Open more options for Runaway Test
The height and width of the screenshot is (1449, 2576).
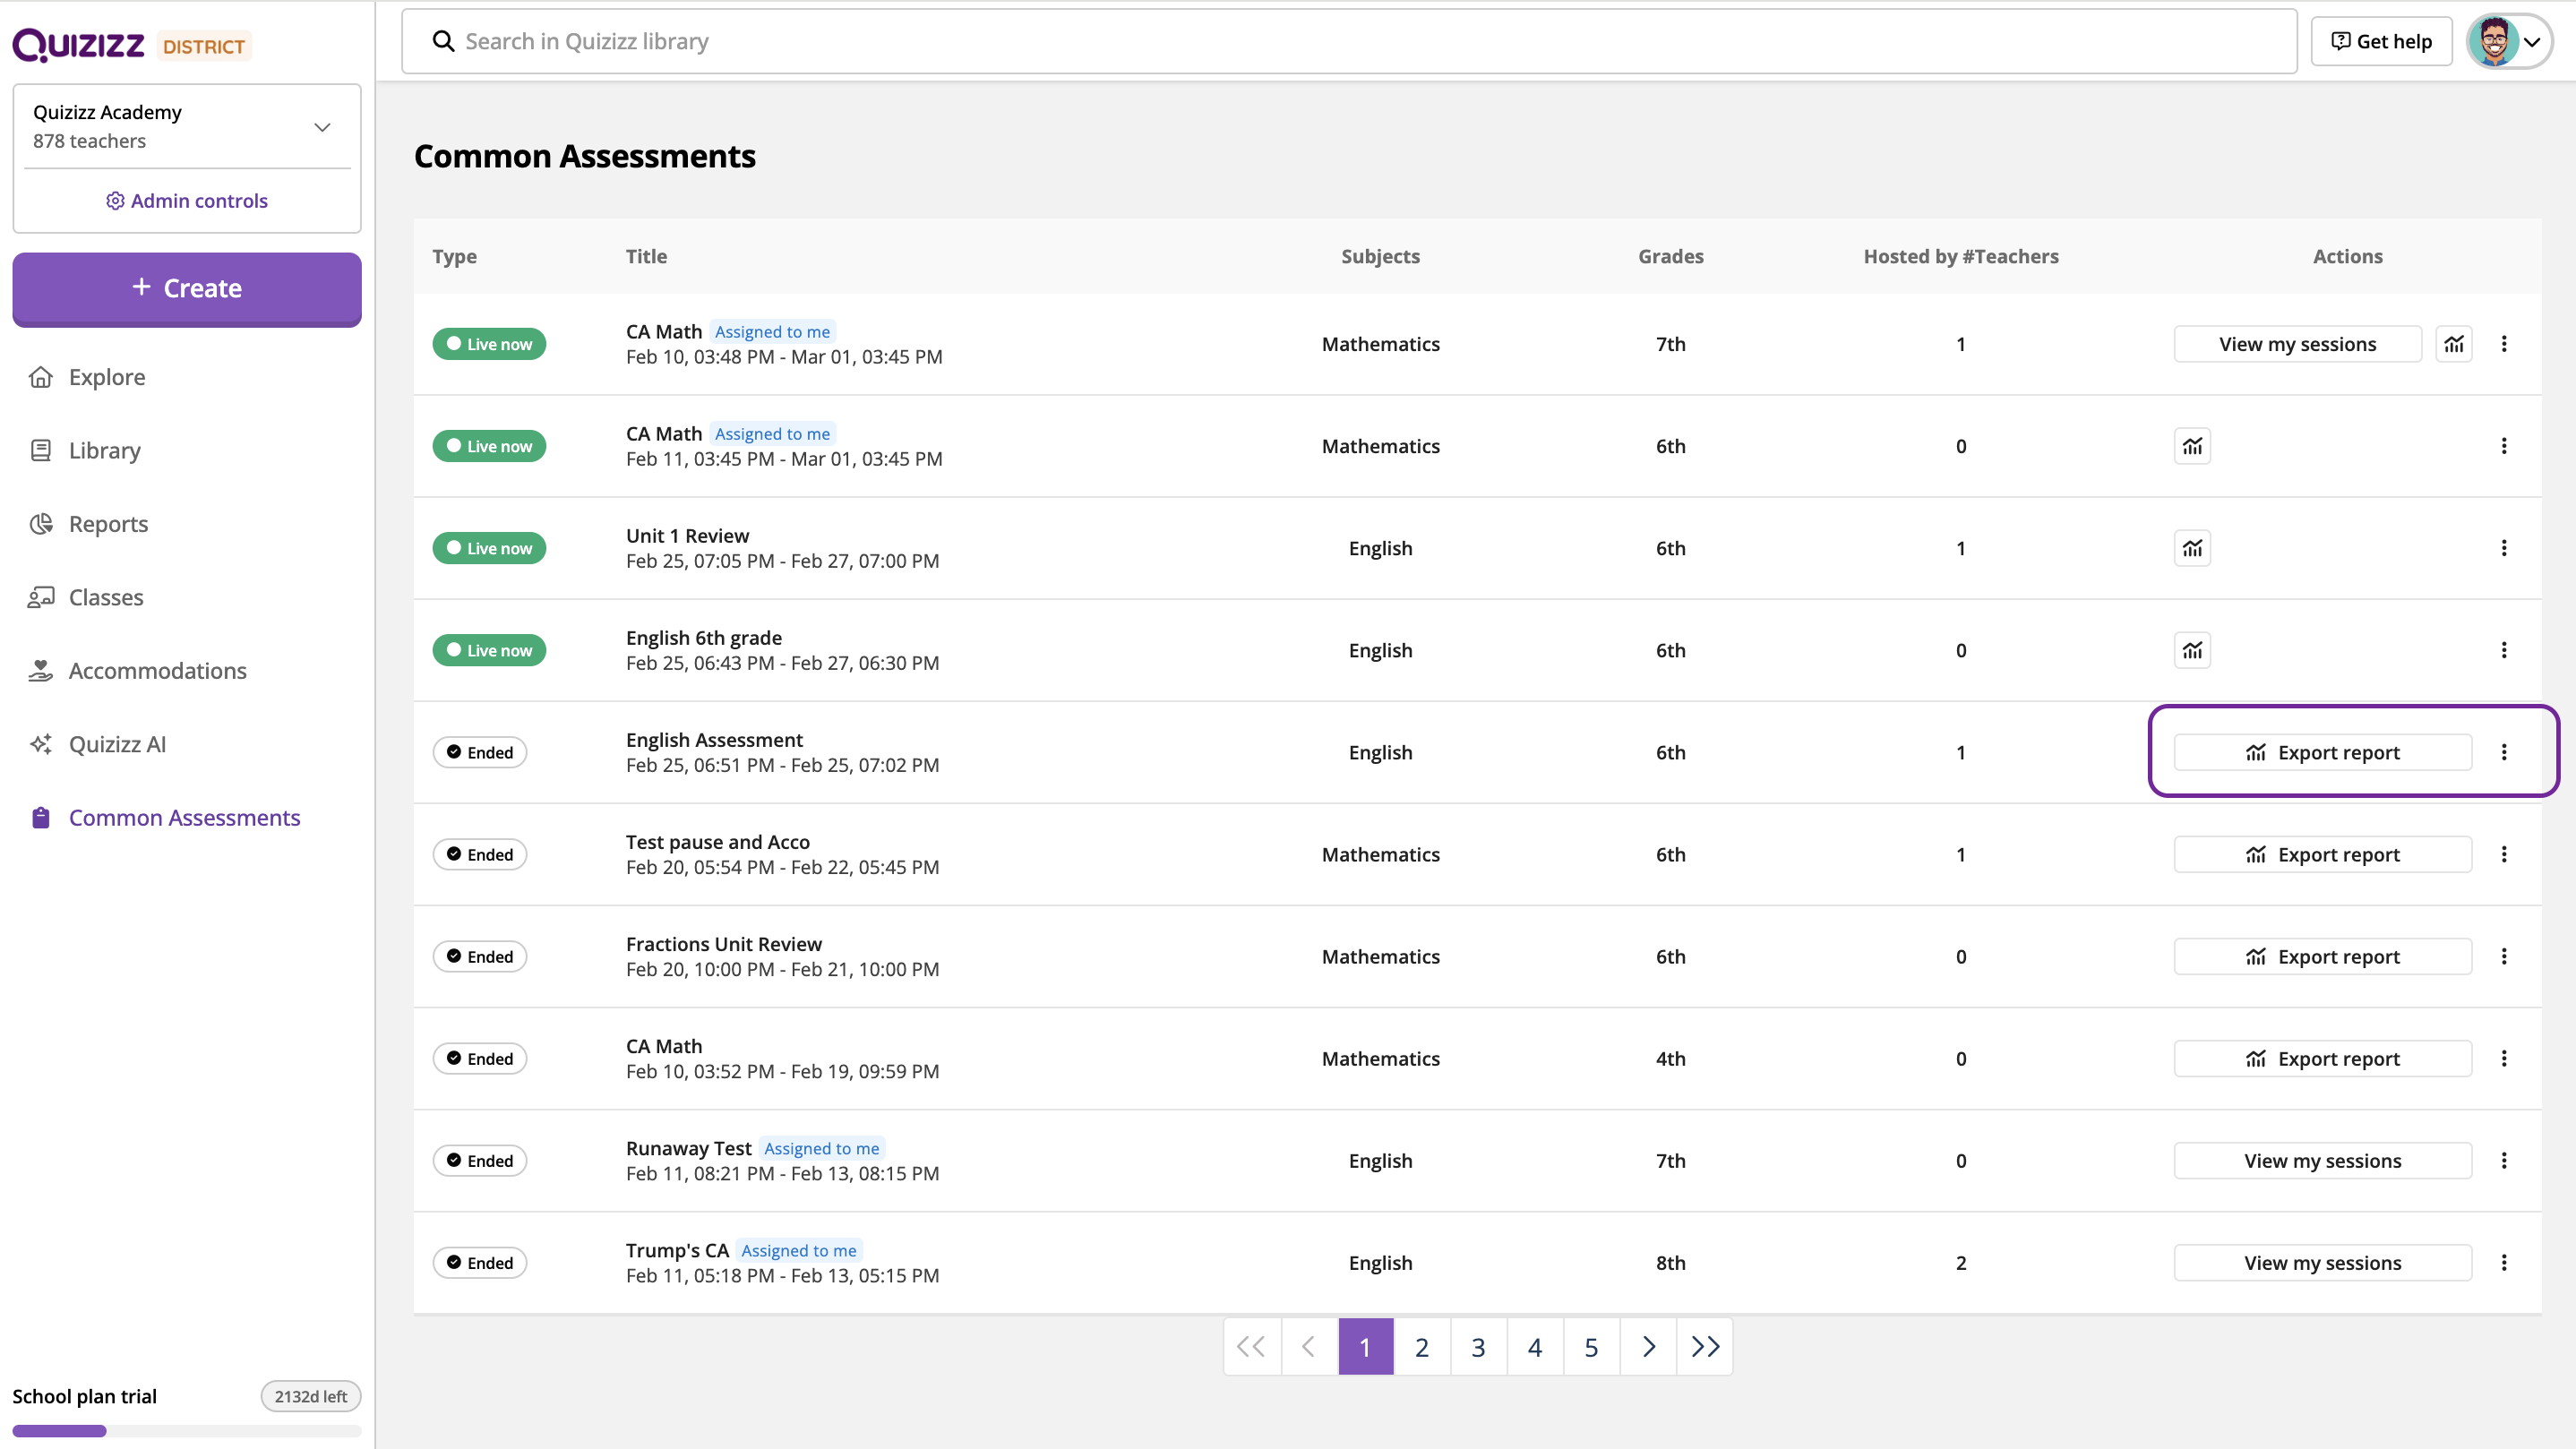[x=2504, y=1160]
